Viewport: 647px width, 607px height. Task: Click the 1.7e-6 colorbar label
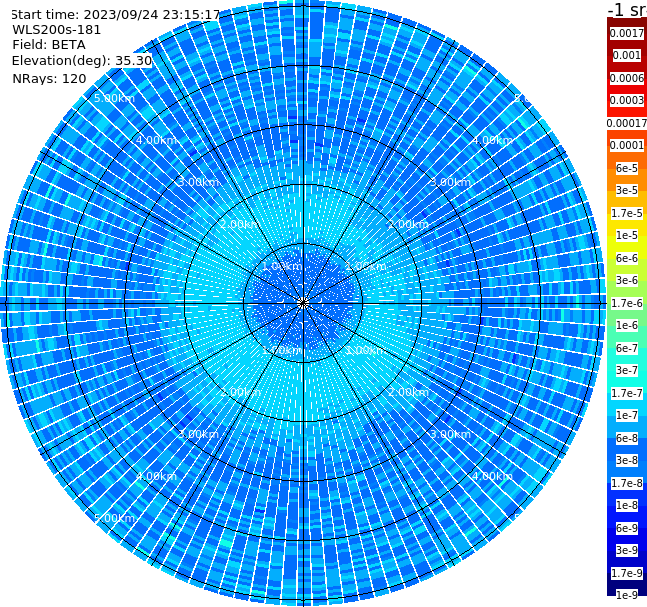(627, 303)
